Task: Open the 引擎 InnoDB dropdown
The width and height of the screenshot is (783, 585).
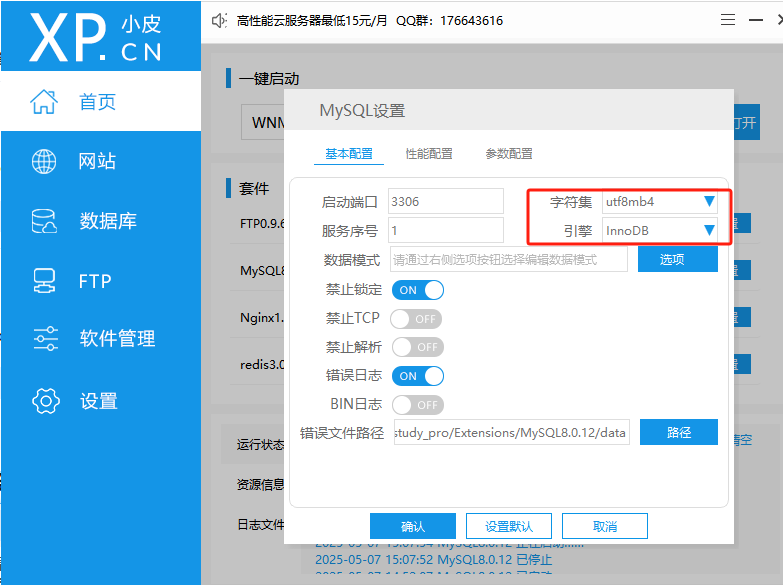Action: click(660, 230)
